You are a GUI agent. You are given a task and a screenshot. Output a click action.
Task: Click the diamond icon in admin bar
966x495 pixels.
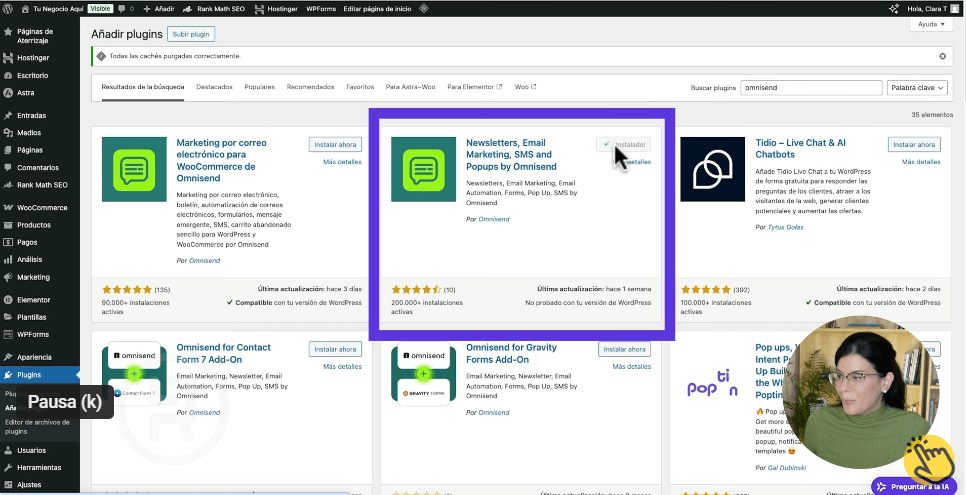pyautogui.click(x=423, y=9)
